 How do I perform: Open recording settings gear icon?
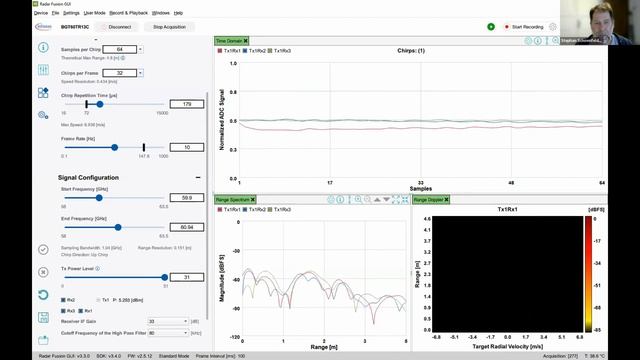553,27
